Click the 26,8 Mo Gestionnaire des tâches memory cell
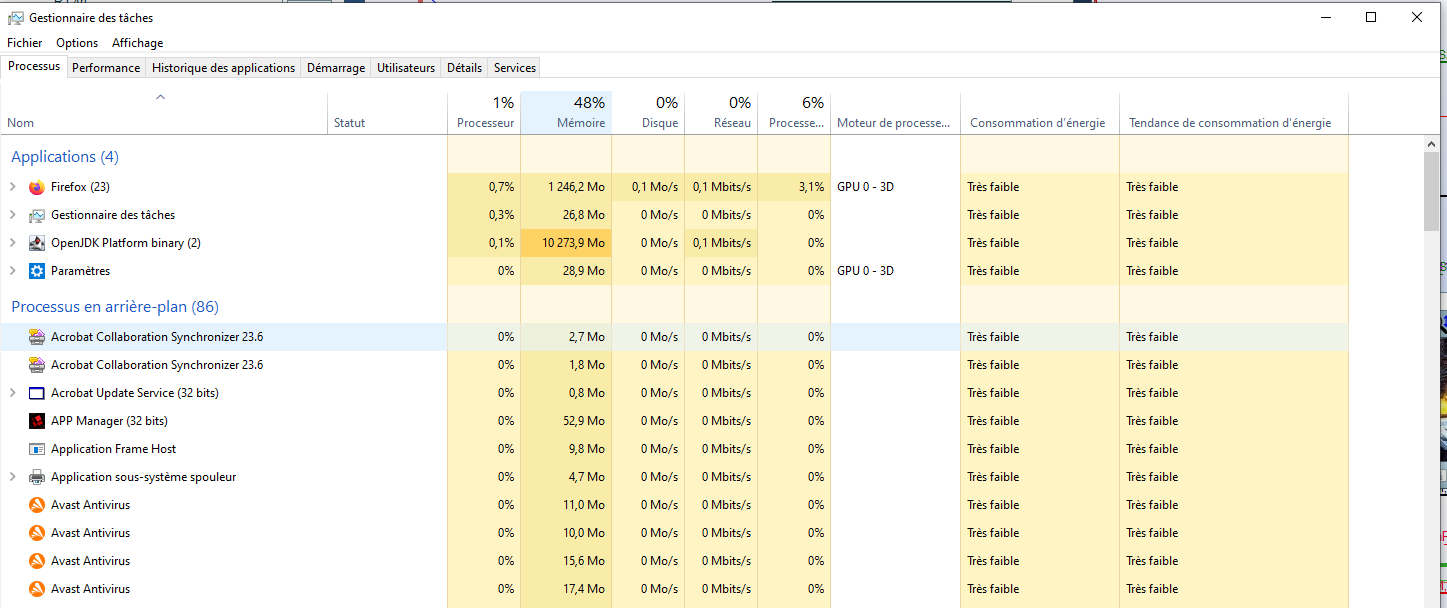This screenshot has height=608, width=1447. tap(566, 215)
